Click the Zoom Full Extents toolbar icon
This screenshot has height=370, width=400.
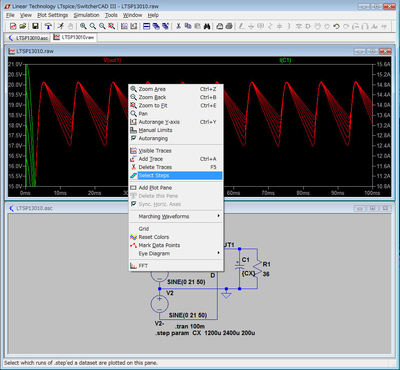point(111,26)
